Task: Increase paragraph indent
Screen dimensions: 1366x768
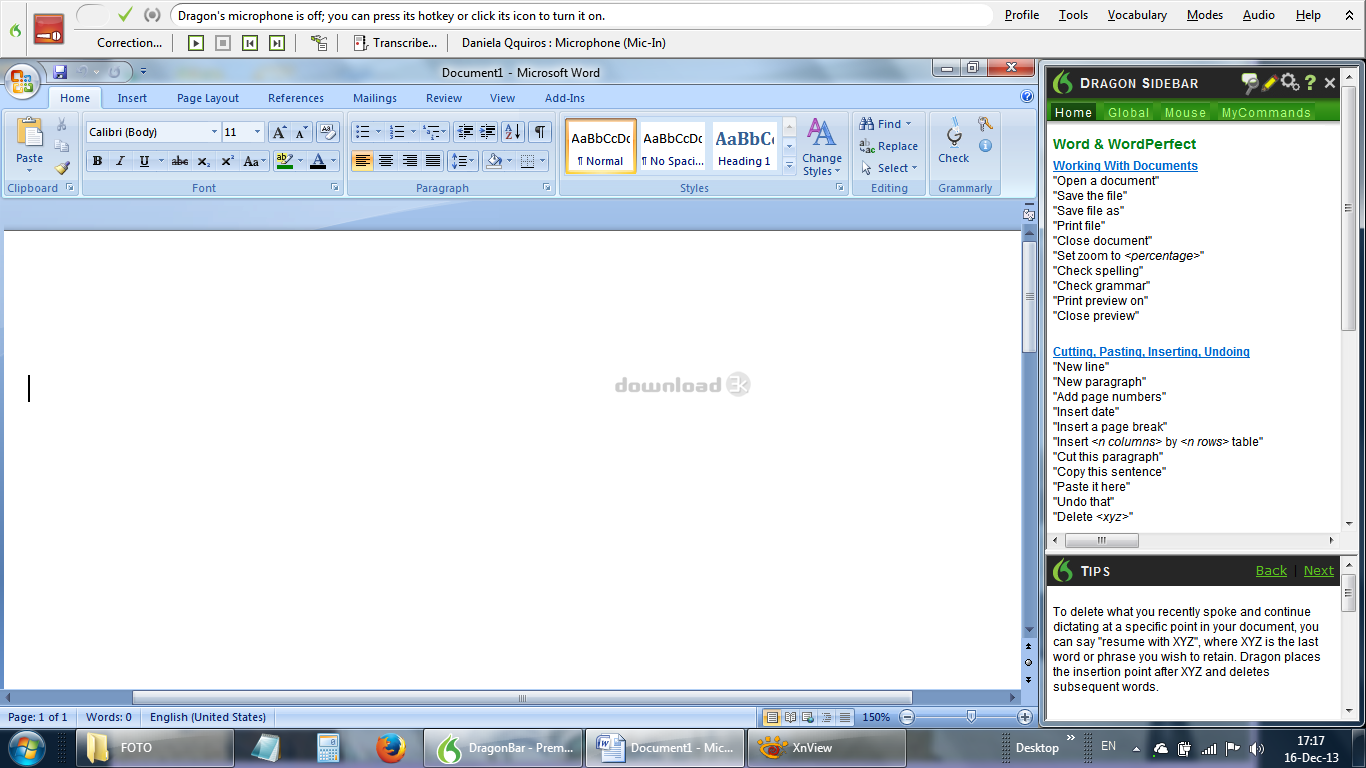Action: pos(487,132)
